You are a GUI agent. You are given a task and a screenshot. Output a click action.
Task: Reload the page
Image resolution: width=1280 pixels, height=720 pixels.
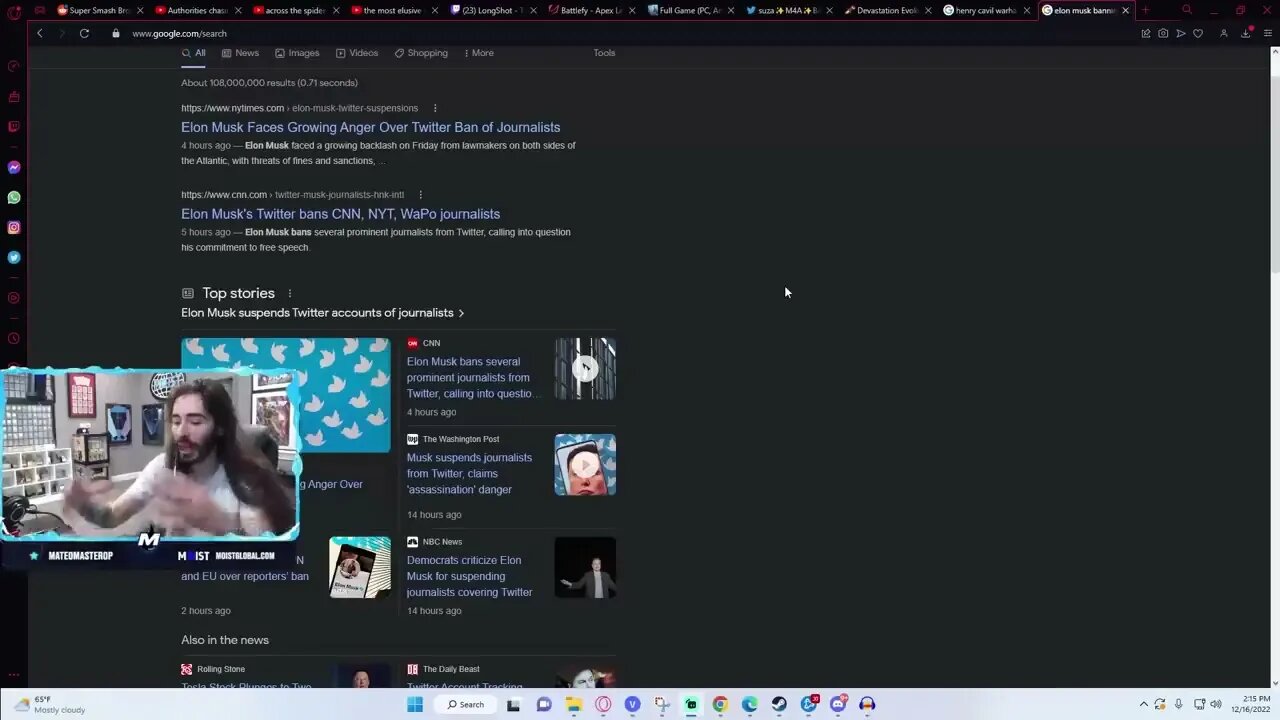(x=84, y=33)
